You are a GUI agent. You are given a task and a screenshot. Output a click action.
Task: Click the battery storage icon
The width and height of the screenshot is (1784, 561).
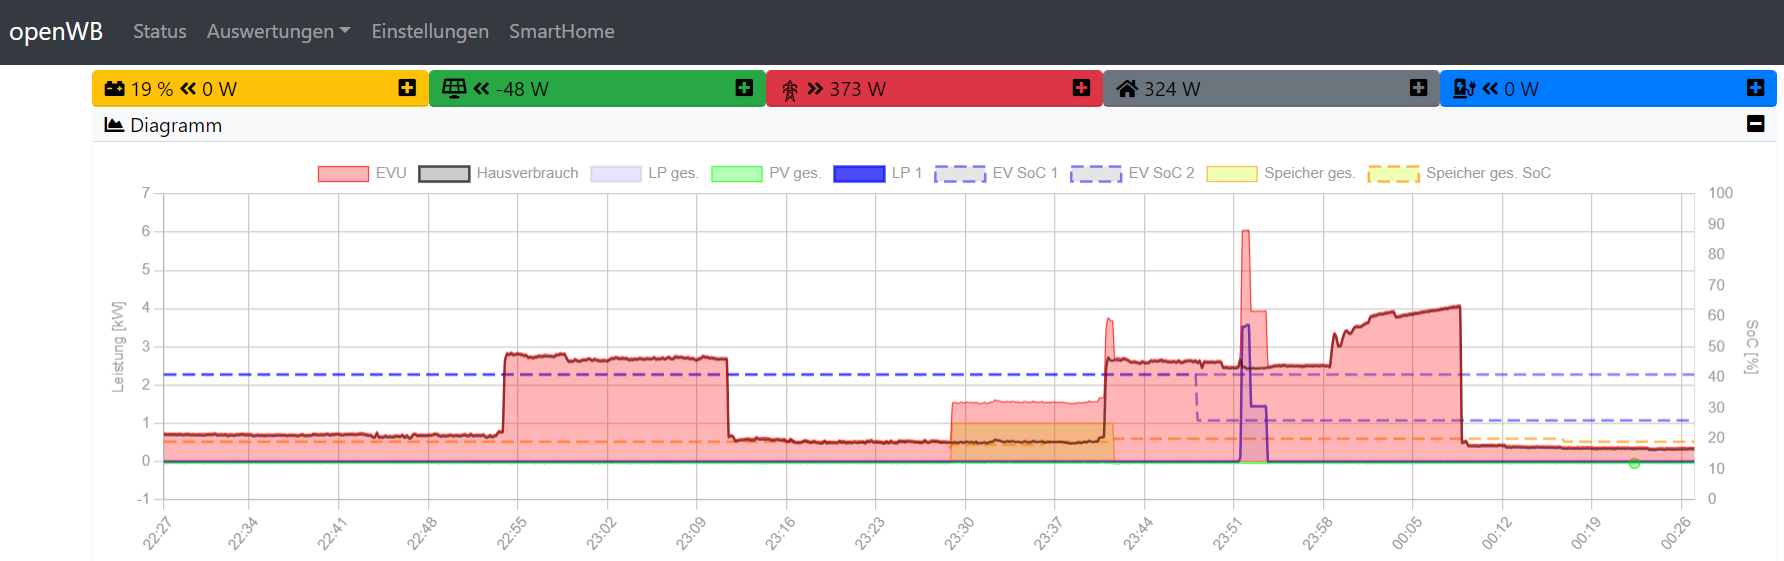pos(115,89)
